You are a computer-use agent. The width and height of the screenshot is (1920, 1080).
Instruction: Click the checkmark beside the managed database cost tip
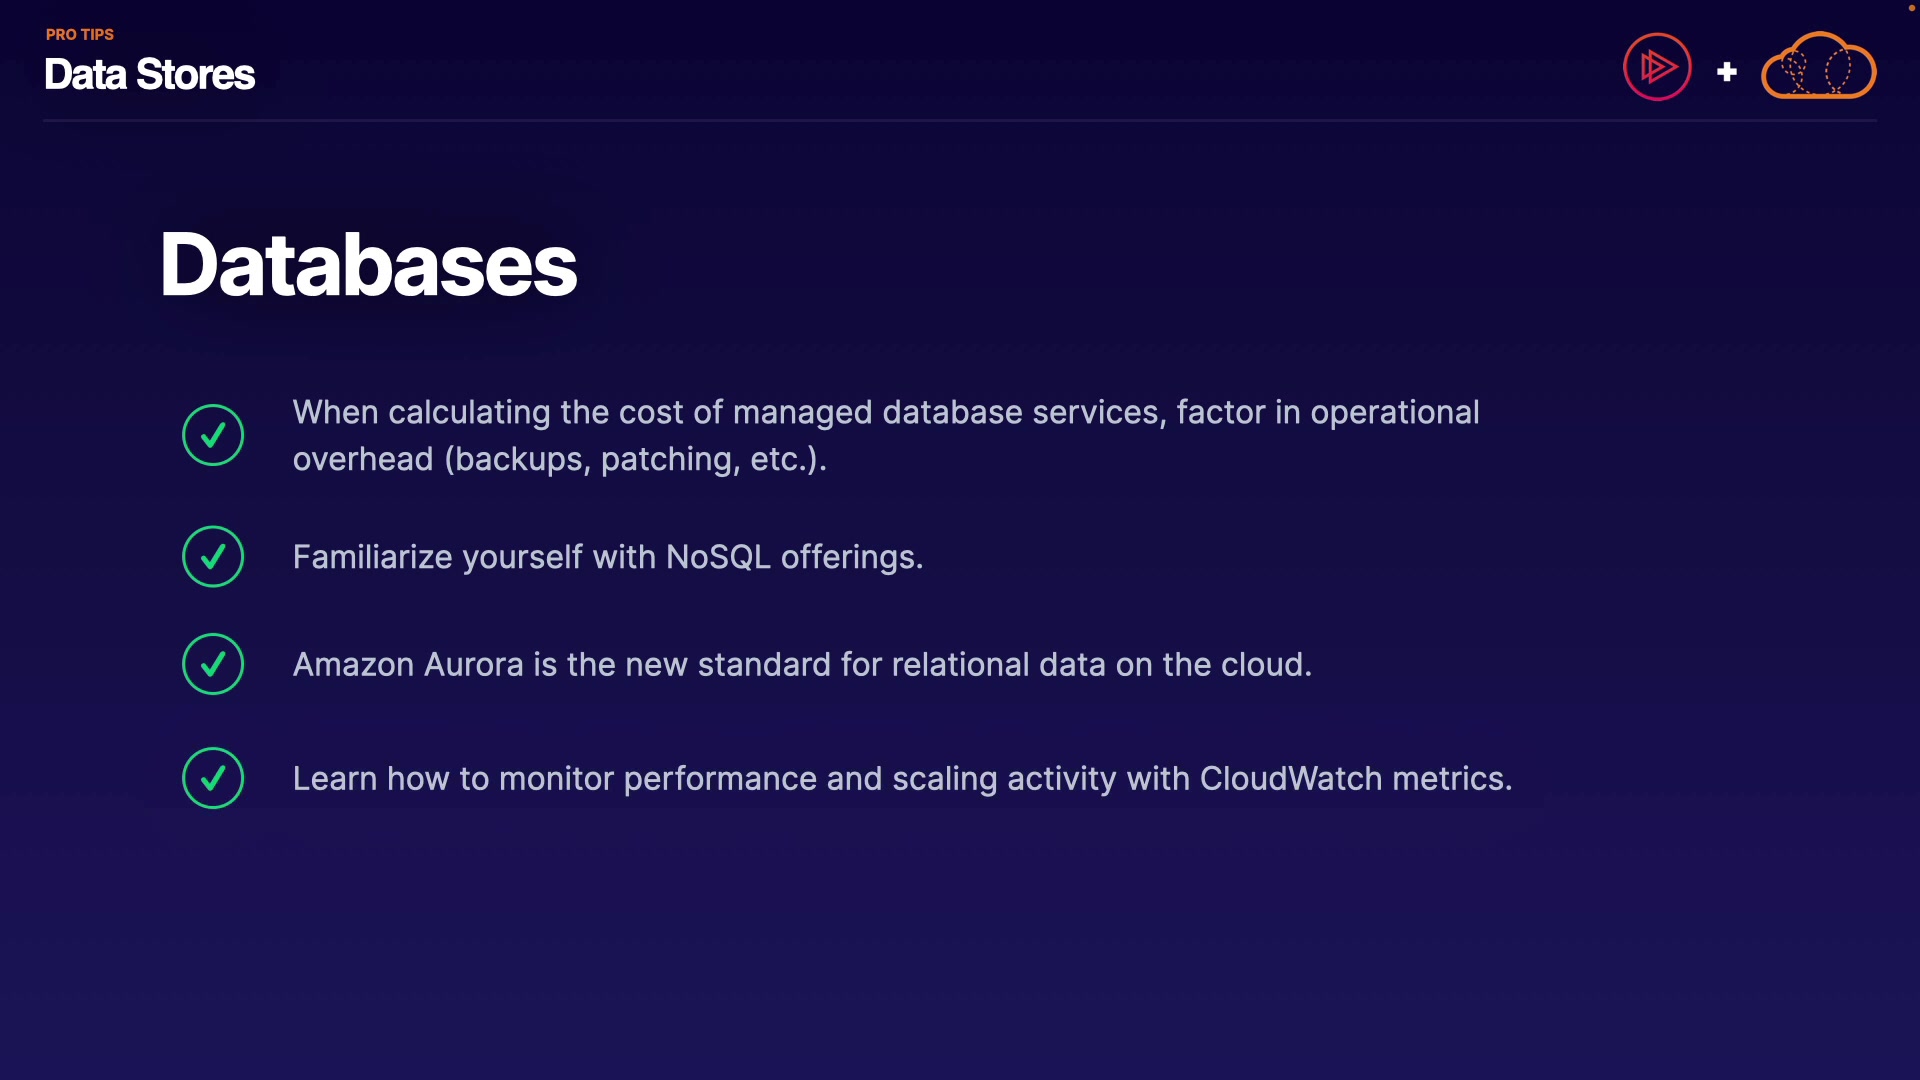click(213, 435)
